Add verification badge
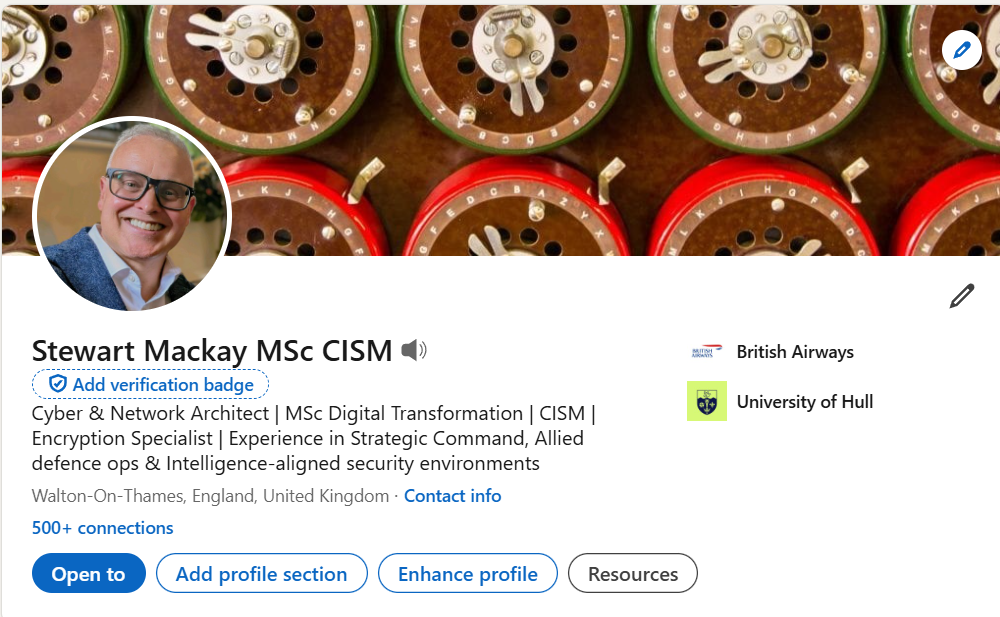Viewport: 1000px width, 617px height. 150,384
